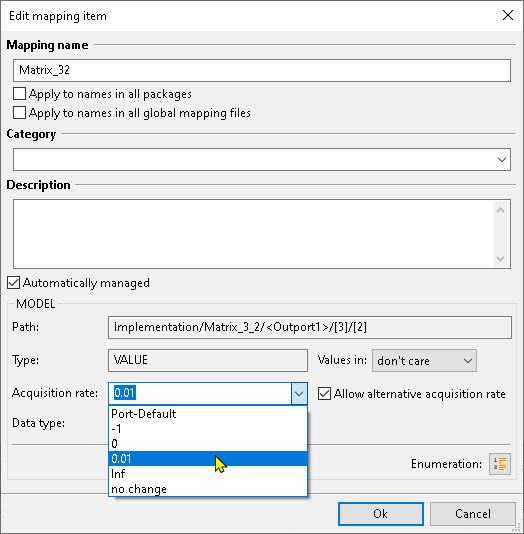This screenshot has width=524, height=534.
Task: Select Inf acquisition rate option
Action: click(x=208, y=473)
